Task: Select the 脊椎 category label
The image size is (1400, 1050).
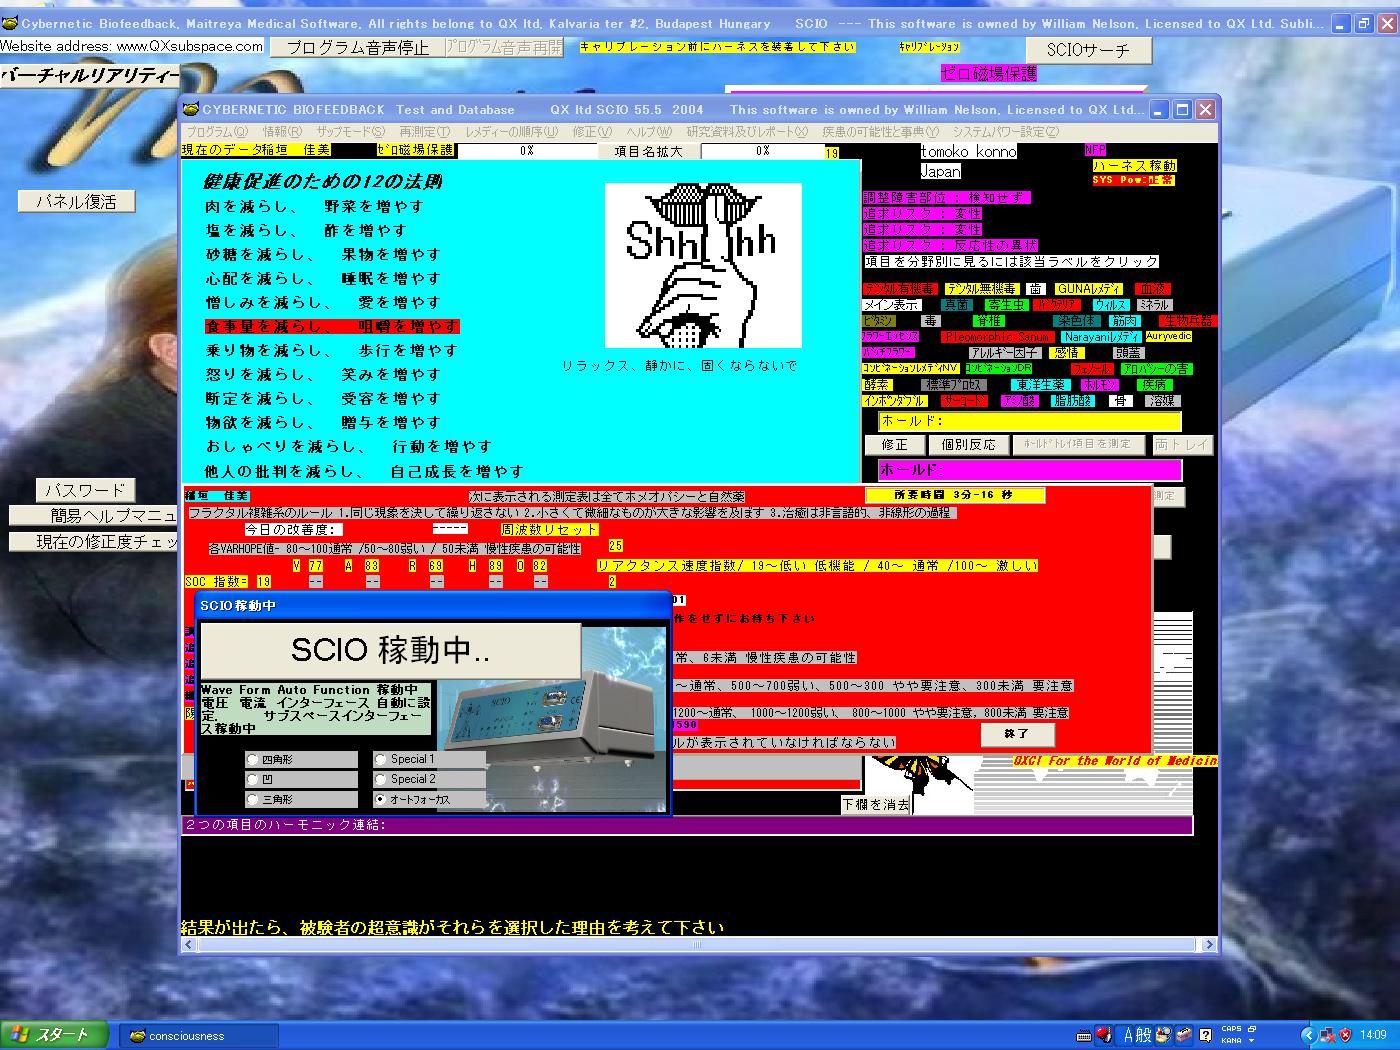Action: 988,321
